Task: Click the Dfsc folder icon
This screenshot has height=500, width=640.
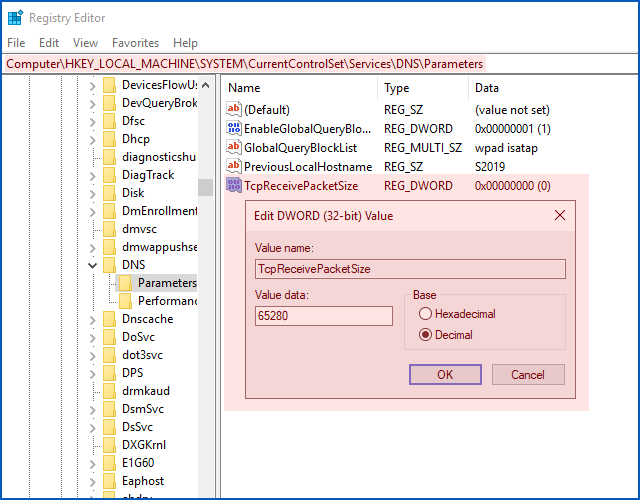Action: (x=109, y=121)
